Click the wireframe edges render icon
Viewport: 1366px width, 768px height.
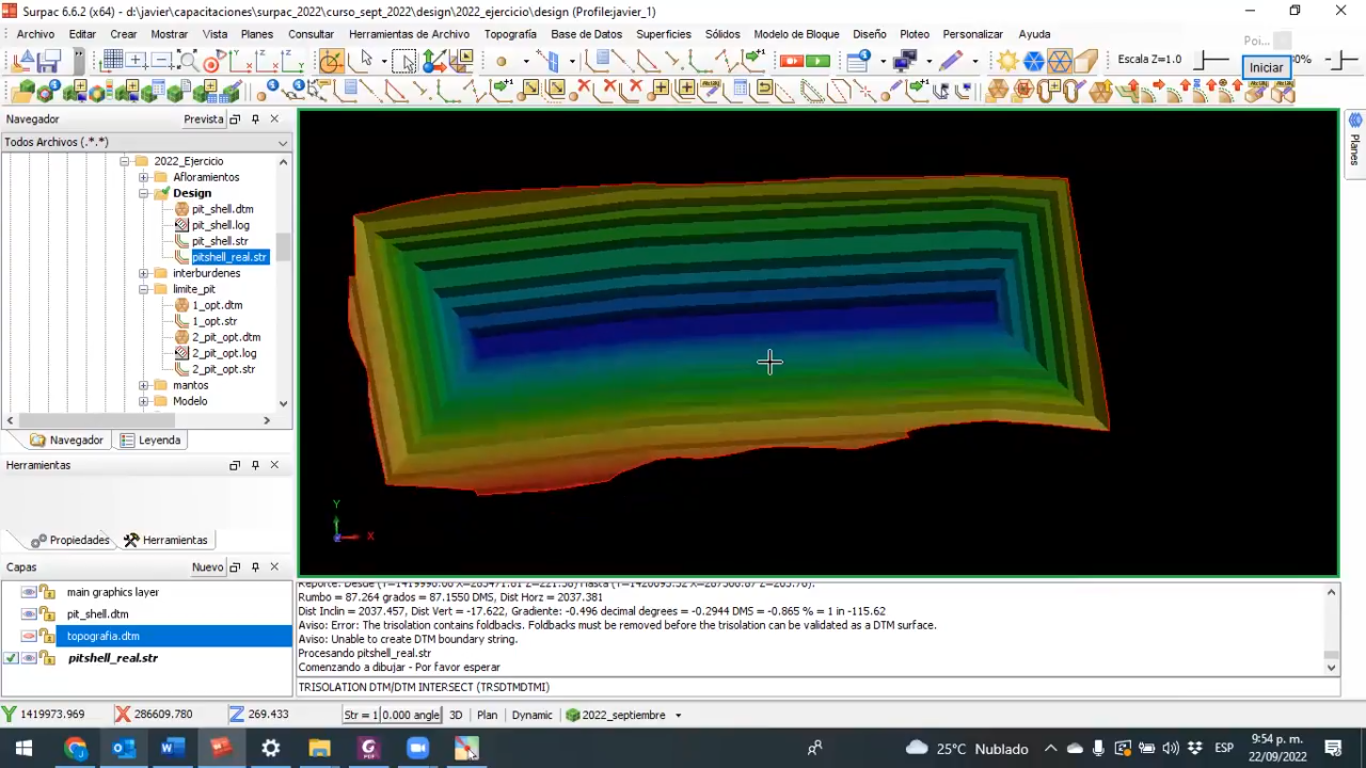[1060, 61]
